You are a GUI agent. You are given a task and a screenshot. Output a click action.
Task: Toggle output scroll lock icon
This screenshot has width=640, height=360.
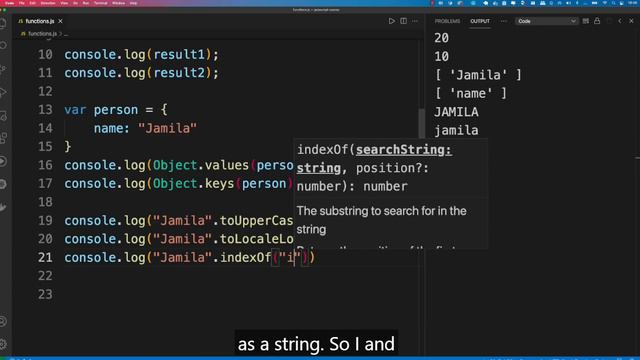pos(597,21)
